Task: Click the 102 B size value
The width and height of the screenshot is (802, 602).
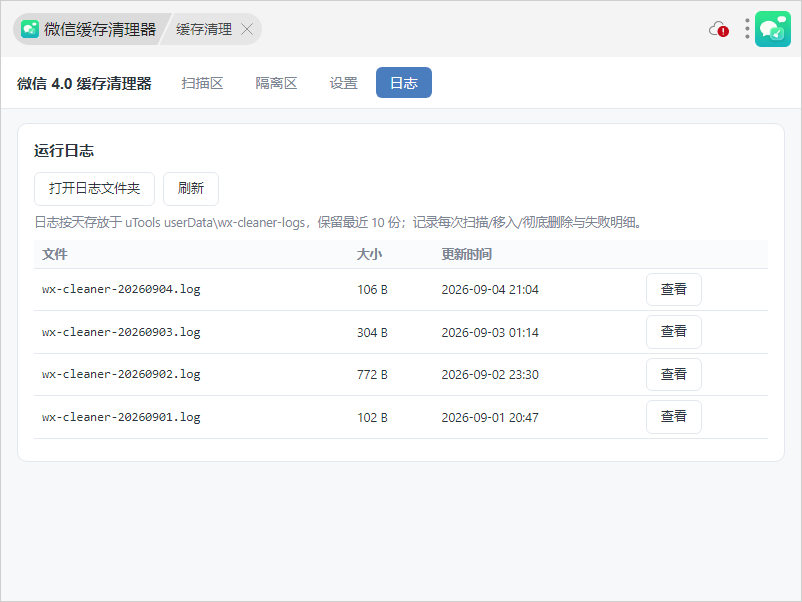Action: tap(372, 418)
